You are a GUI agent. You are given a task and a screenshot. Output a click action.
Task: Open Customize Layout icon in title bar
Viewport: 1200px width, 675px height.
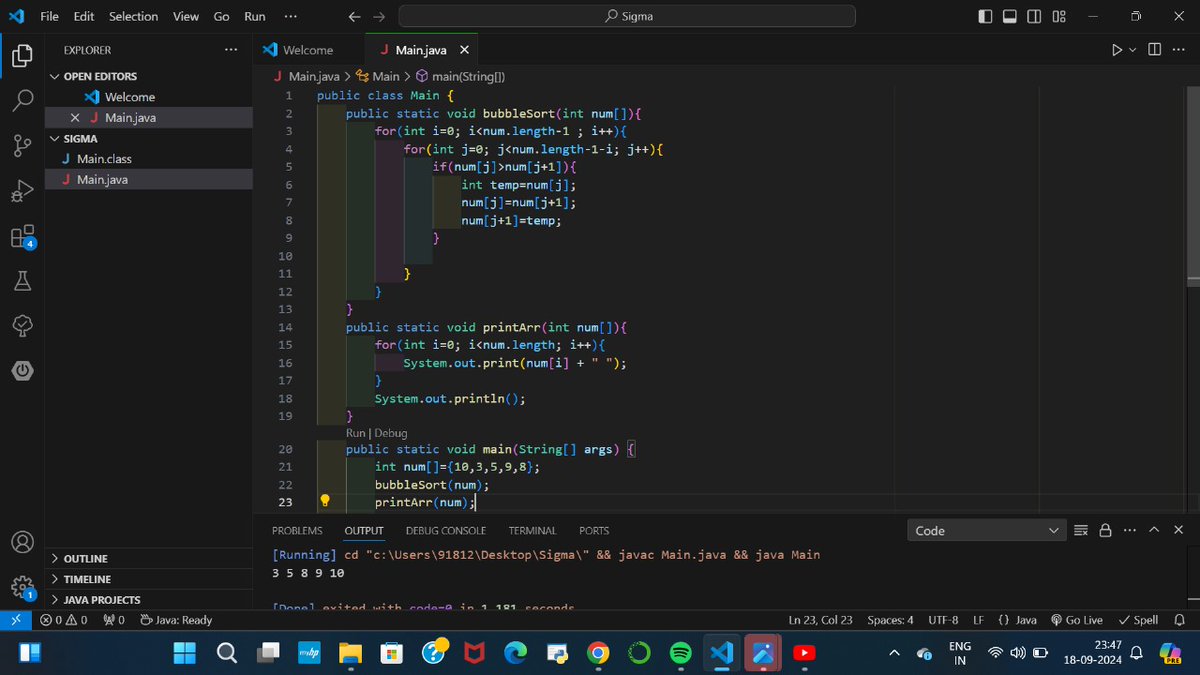point(1060,16)
